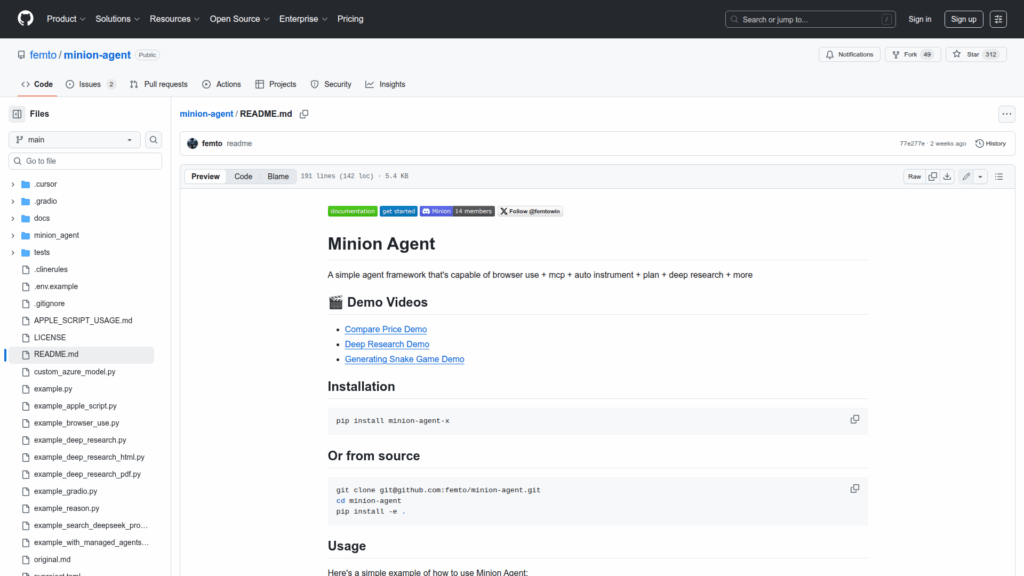
Task: Click the search files magnifier icon
Action: [154, 140]
